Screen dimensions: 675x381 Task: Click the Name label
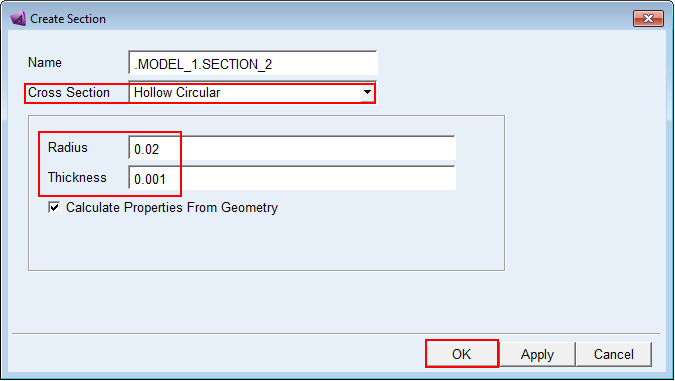pos(45,62)
